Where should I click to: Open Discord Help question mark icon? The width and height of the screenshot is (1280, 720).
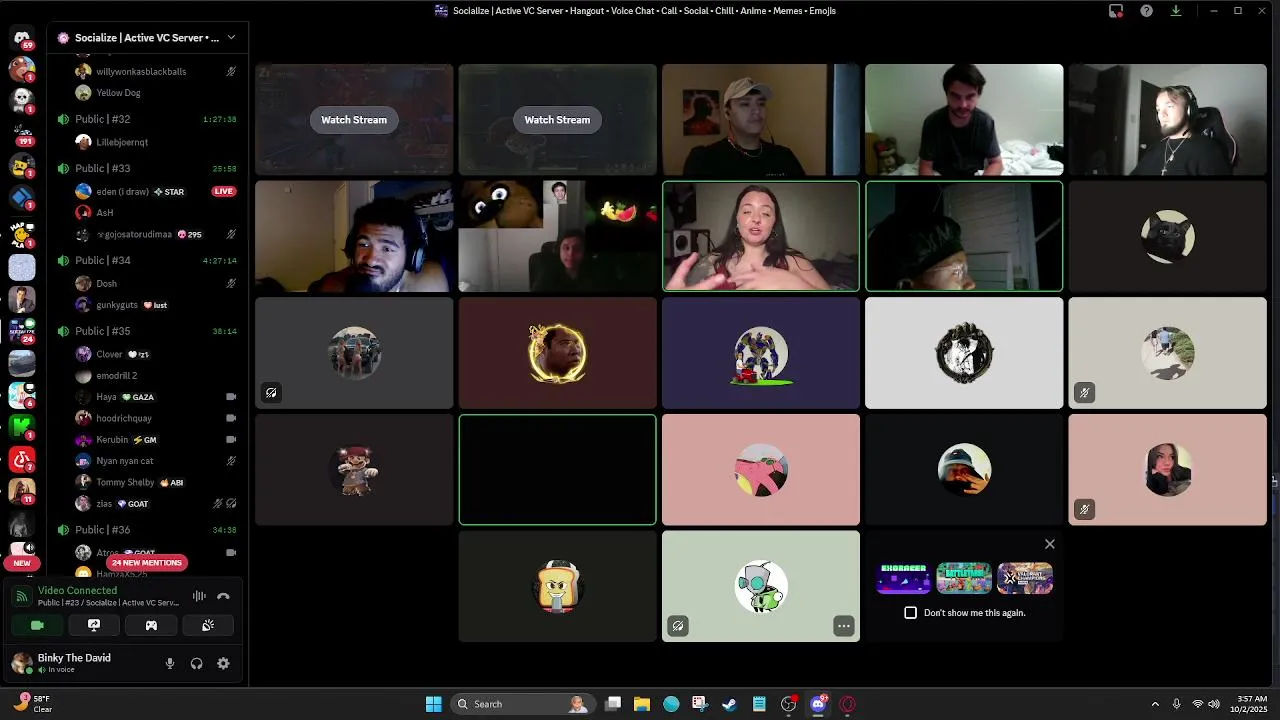[x=1147, y=11]
